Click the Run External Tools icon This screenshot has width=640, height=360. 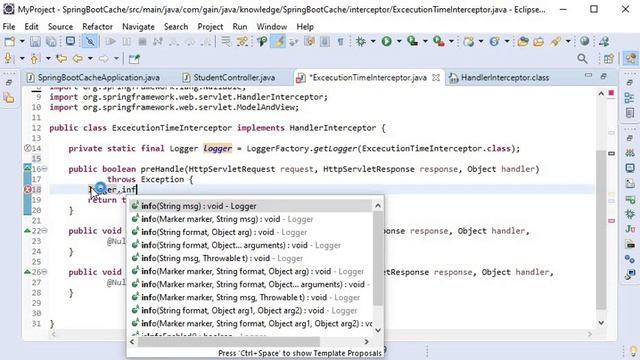pyautogui.click(x=439, y=41)
